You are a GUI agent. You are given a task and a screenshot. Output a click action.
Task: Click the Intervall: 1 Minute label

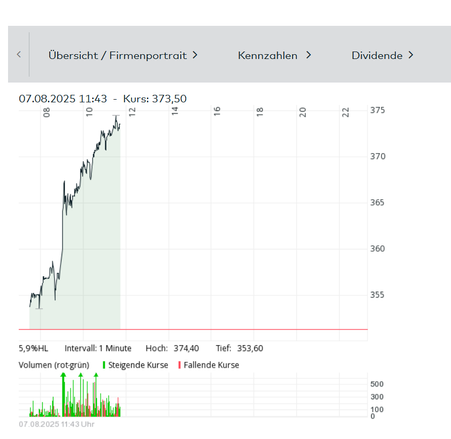coord(98,348)
